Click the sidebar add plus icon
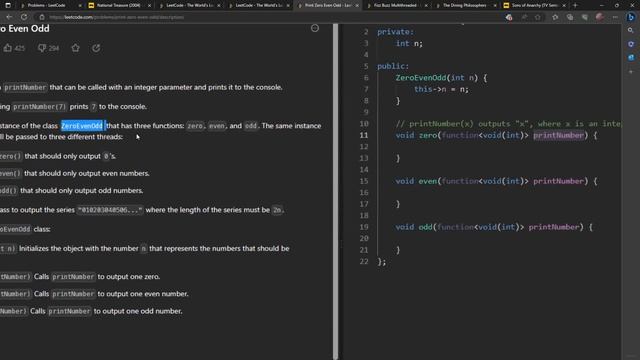The image size is (640, 360). point(631,72)
